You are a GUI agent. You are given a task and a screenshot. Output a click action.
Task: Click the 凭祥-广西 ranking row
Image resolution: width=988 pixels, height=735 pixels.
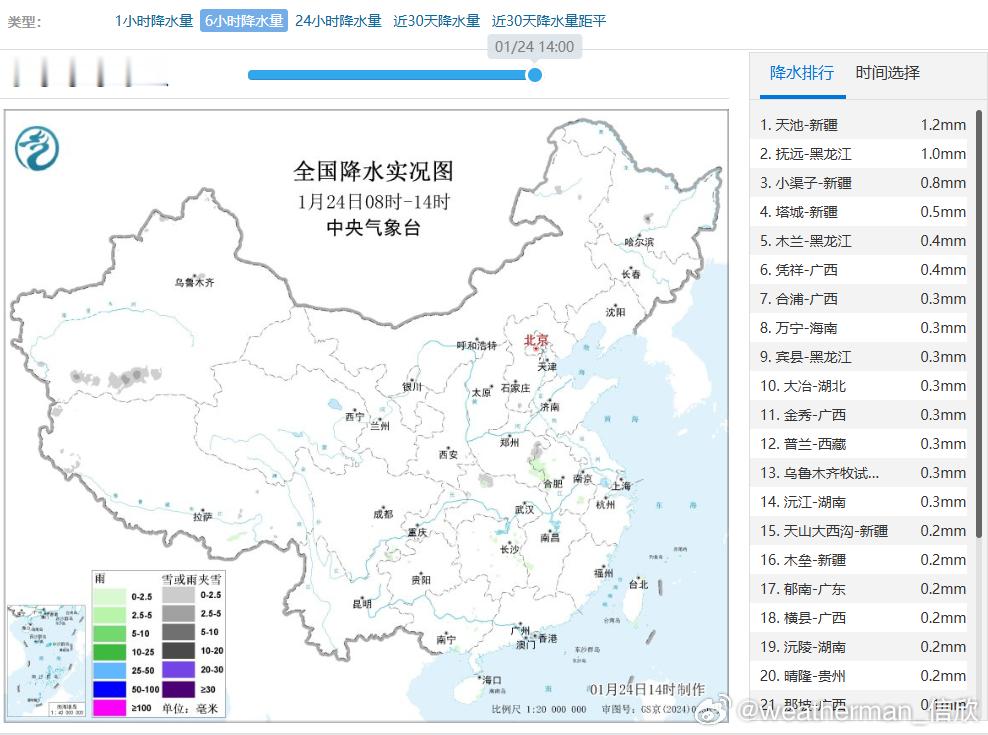point(863,270)
